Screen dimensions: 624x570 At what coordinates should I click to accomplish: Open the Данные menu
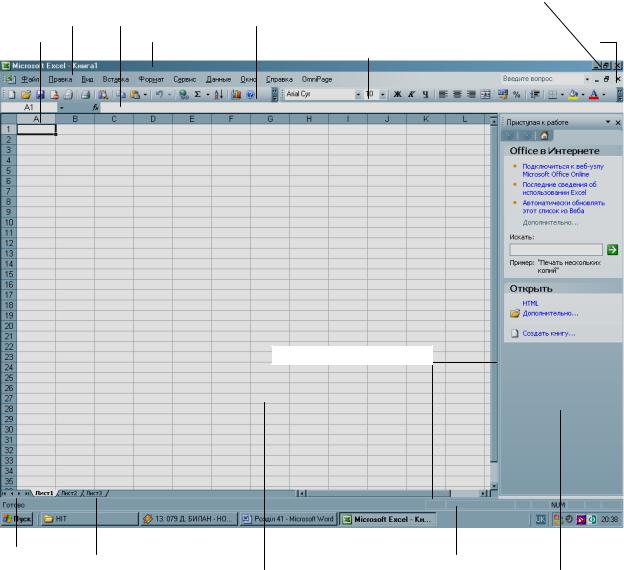coord(218,79)
